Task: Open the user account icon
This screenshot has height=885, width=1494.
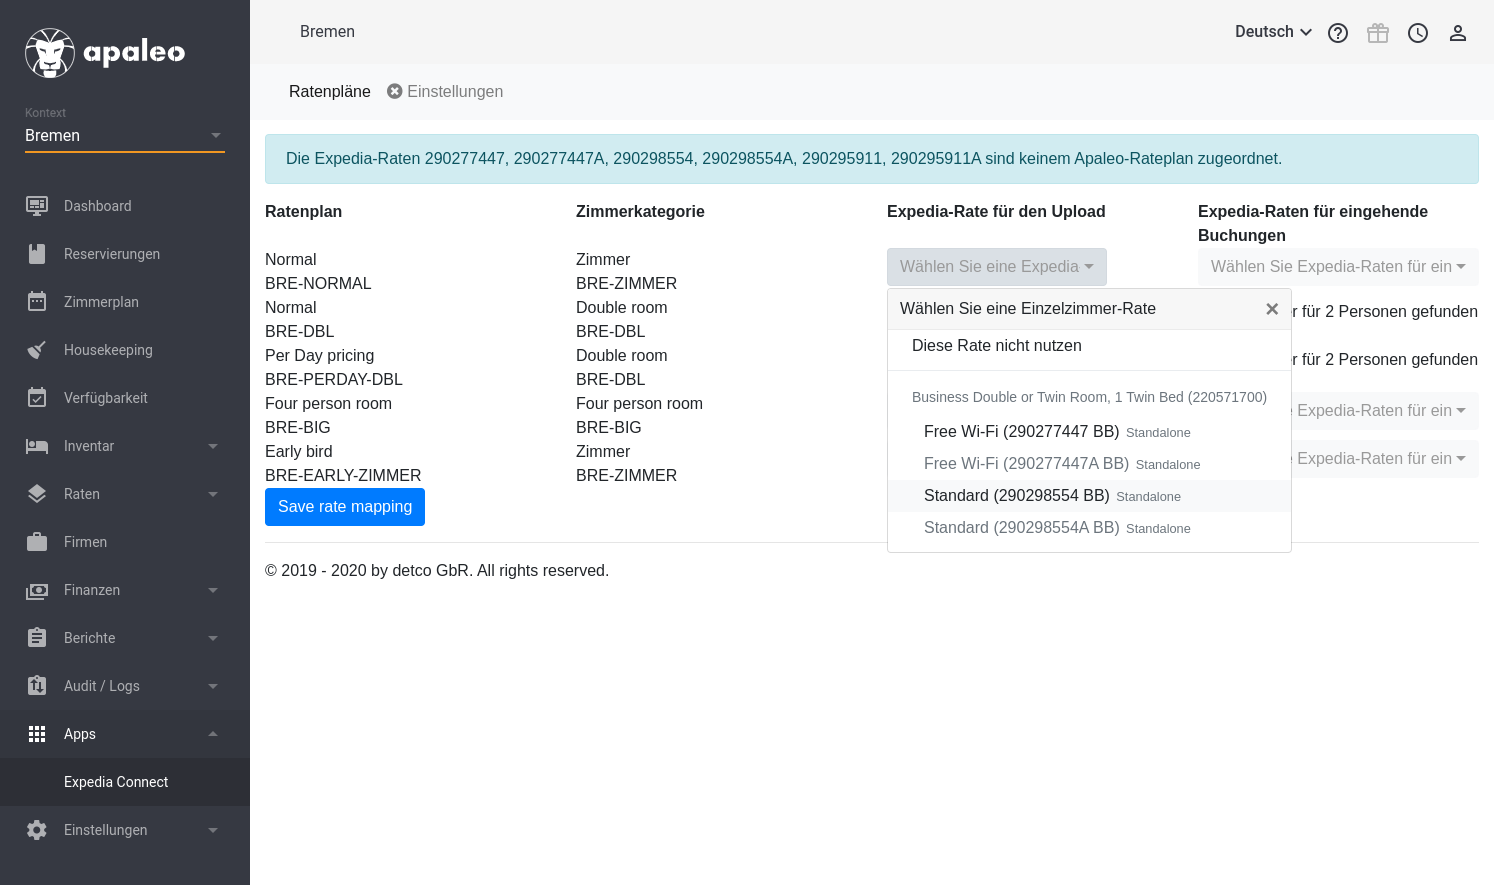Action: coord(1458,33)
